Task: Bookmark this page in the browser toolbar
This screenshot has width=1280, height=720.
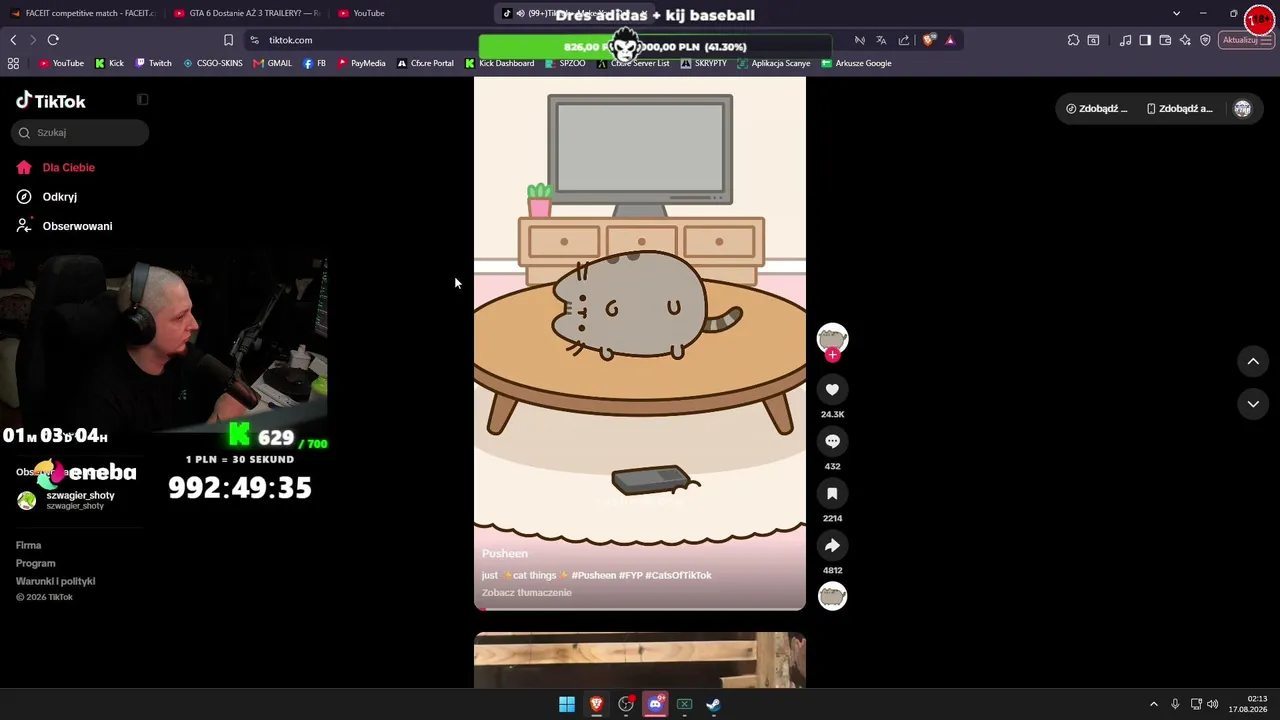Action: click(228, 40)
